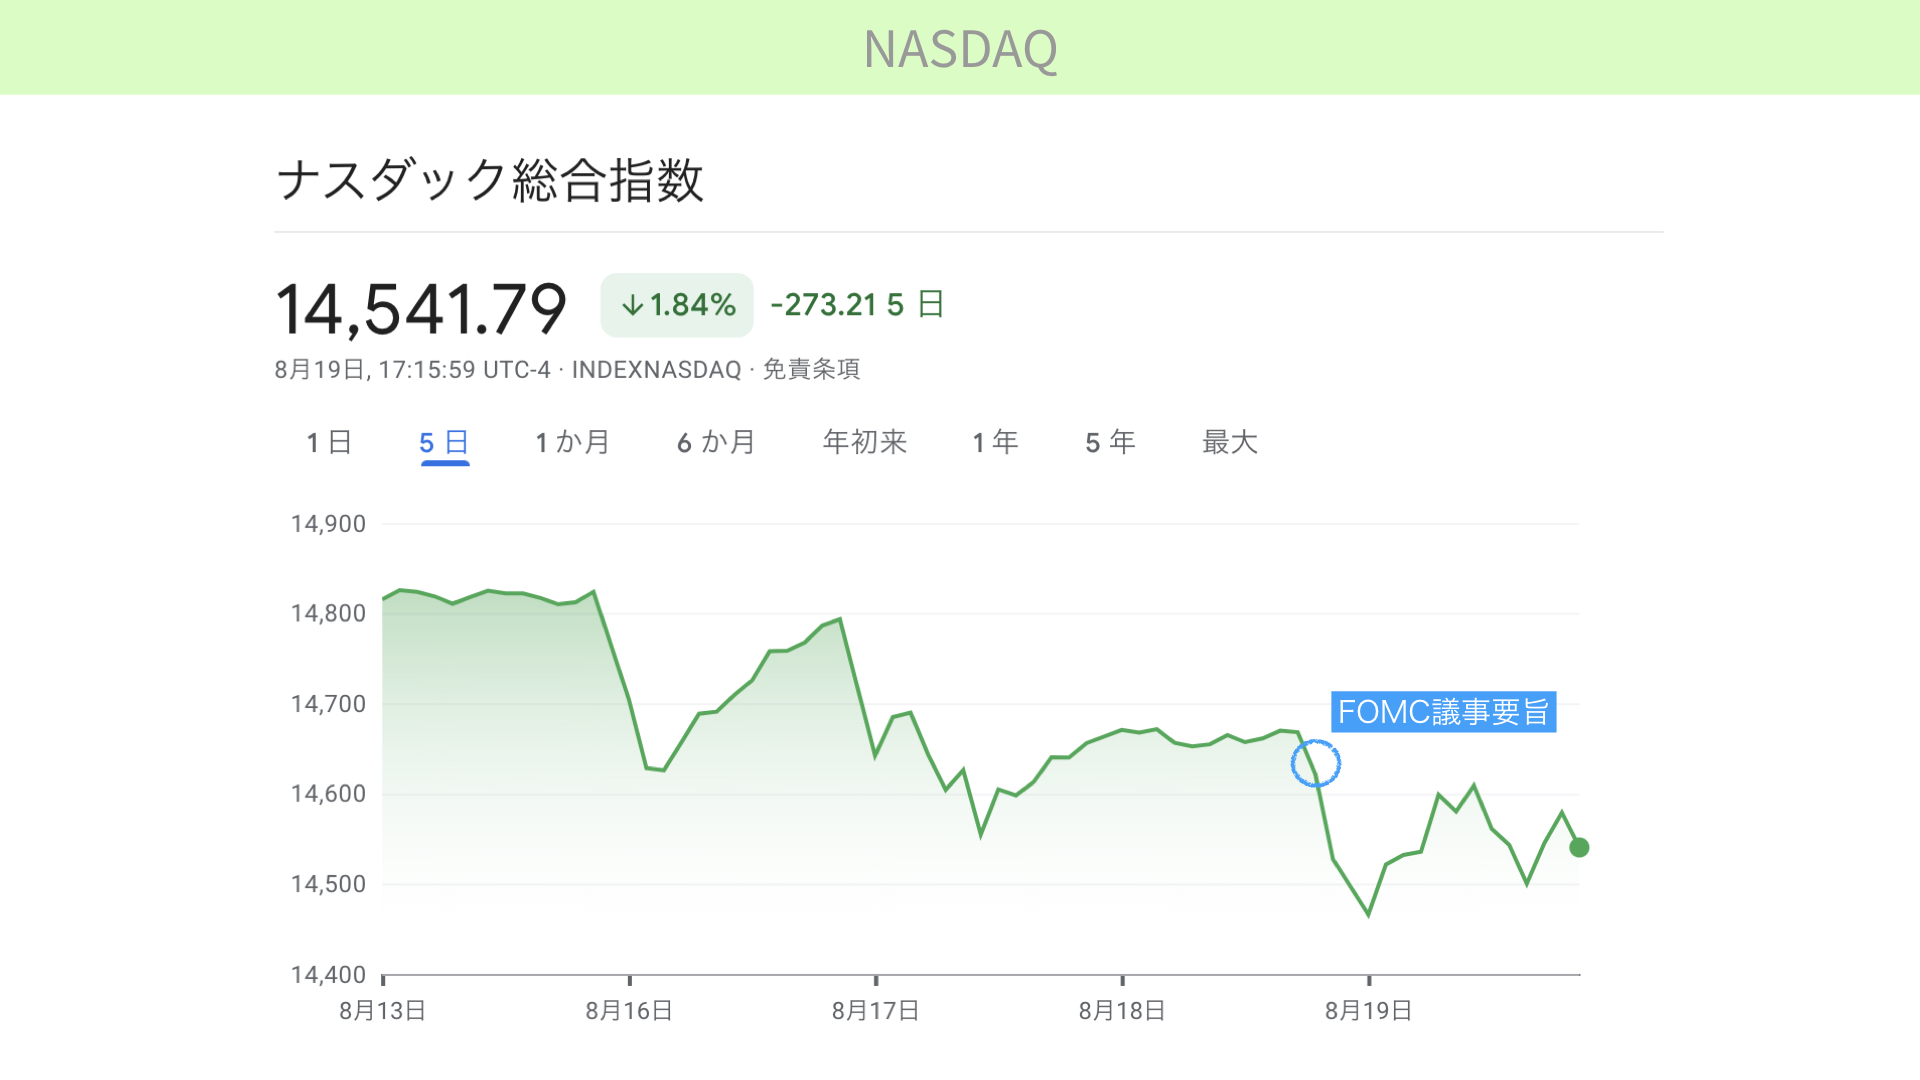The height and width of the screenshot is (1080, 1920).
Task: Click the ナスダック総合指数 title
Action: (490, 181)
